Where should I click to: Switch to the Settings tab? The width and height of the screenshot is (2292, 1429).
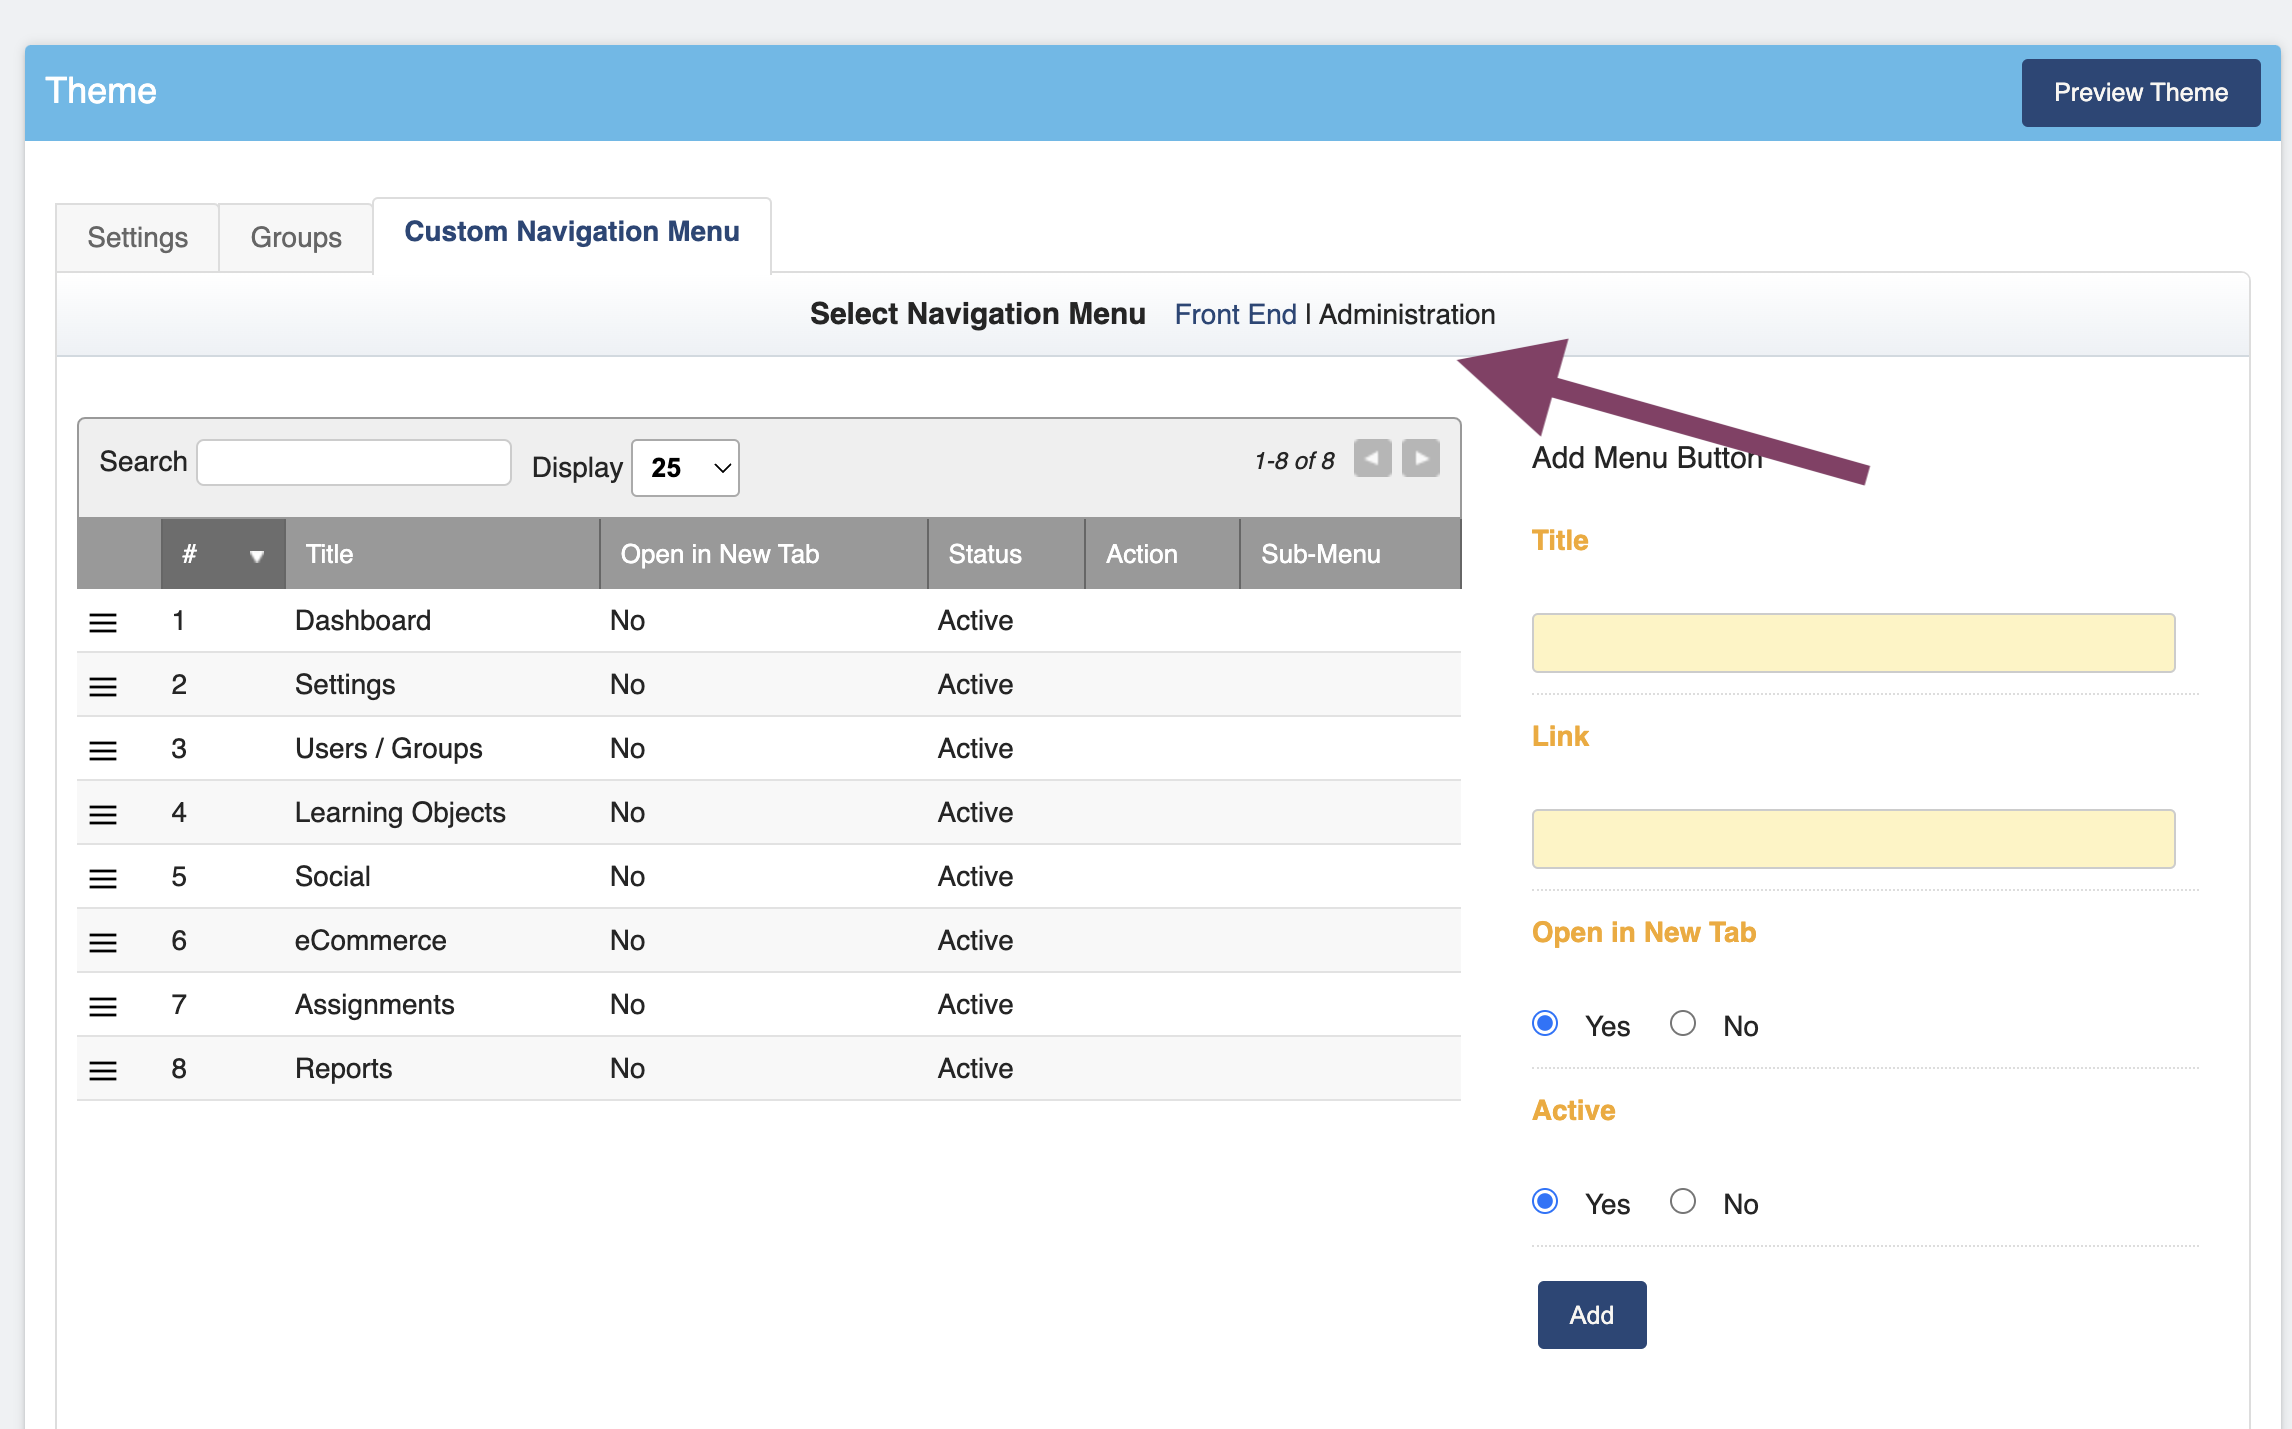[138, 237]
